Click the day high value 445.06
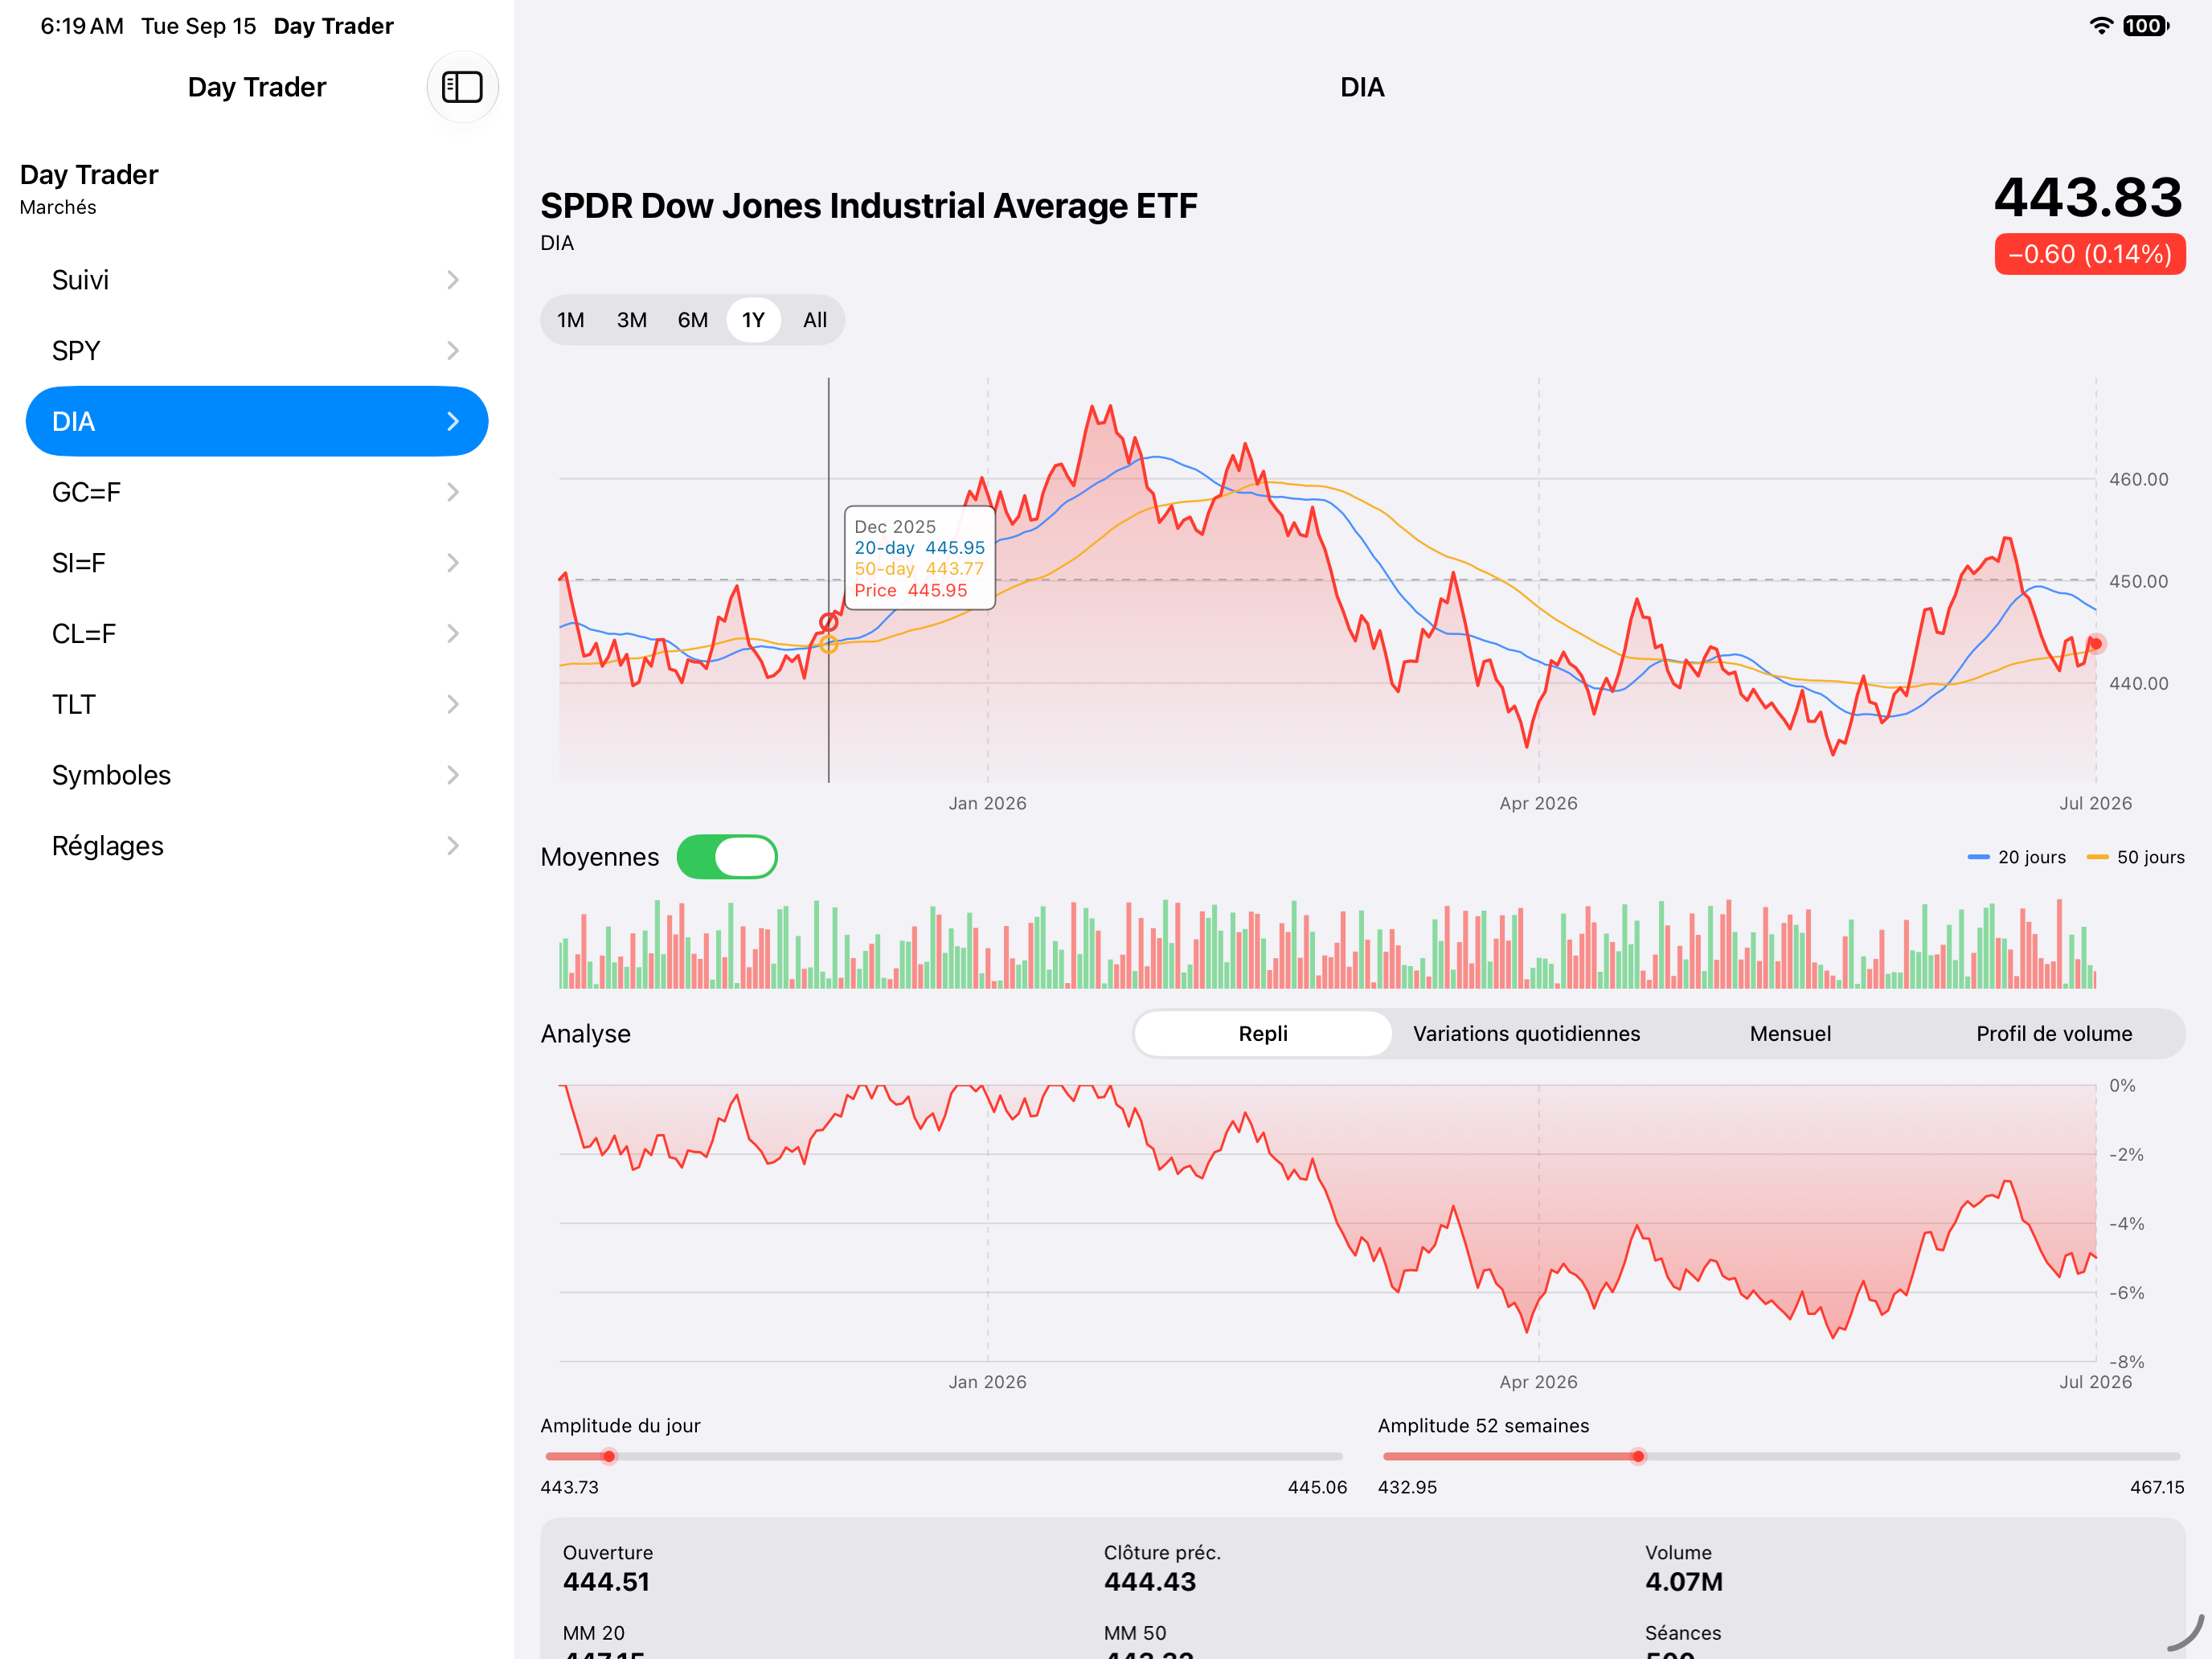The width and height of the screenshot is (2212, 1659). coord(1317,1487)
